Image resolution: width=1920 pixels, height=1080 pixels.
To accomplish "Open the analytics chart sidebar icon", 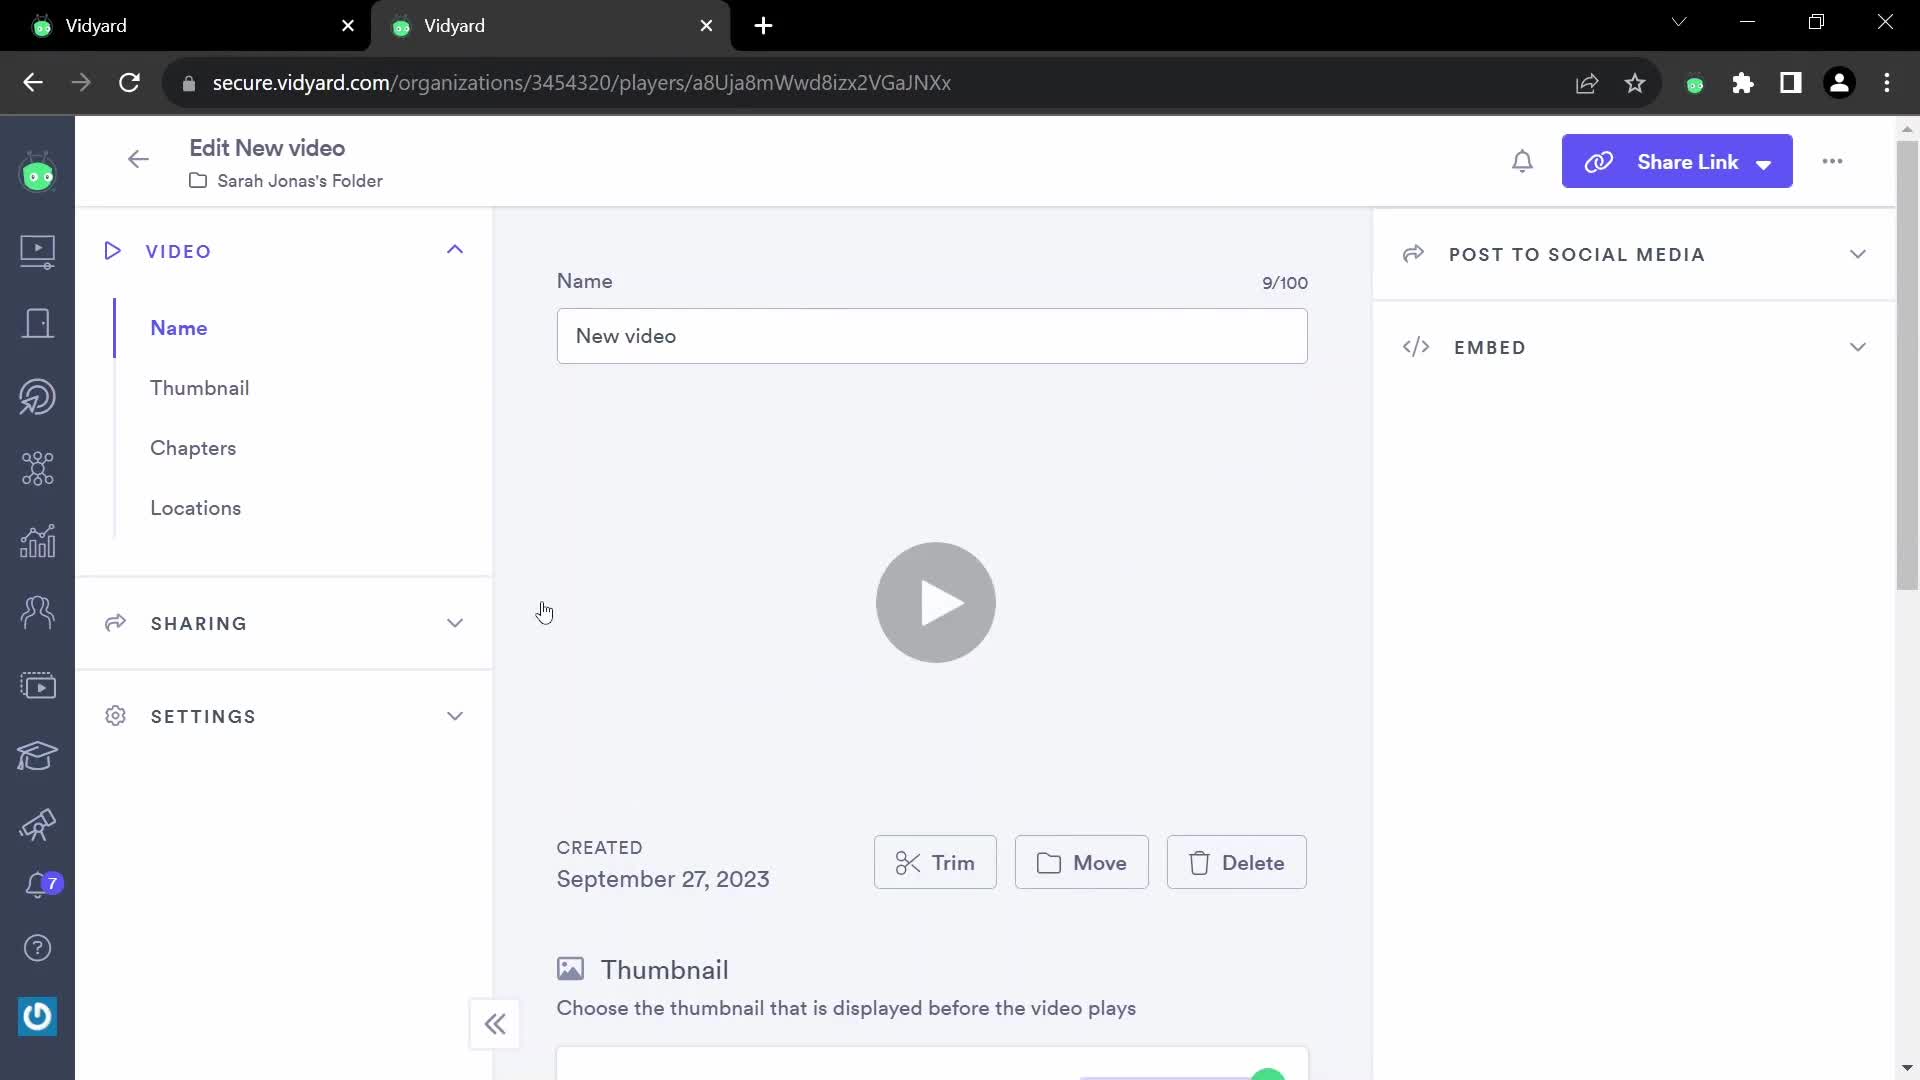I will pyautogui.click(x=38, y=541).
